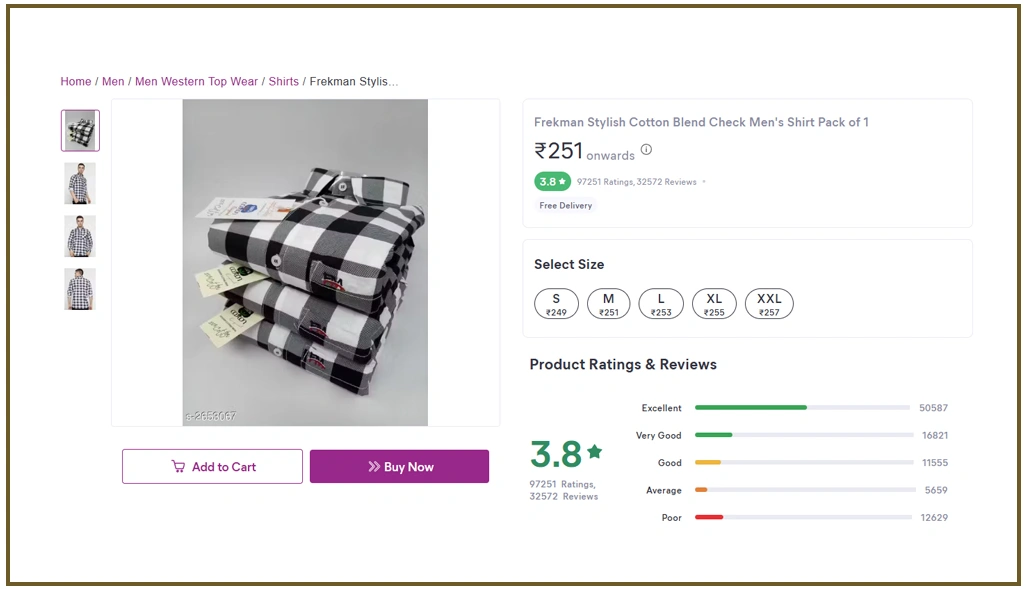Click the cart icon in Add to Cart
Screen dimensions: 1026x589
click(x=178, y=467)
